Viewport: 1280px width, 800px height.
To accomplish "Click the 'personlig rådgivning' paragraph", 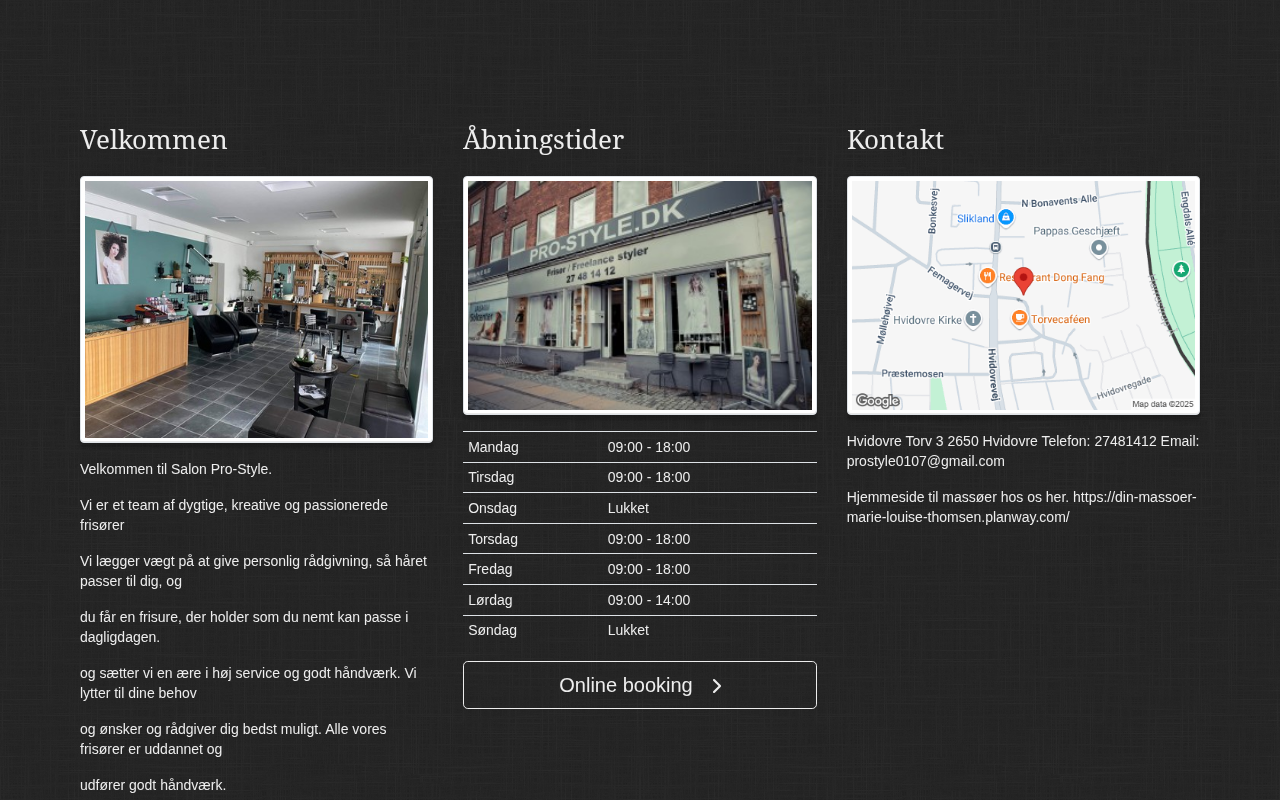I will (254, 571).
